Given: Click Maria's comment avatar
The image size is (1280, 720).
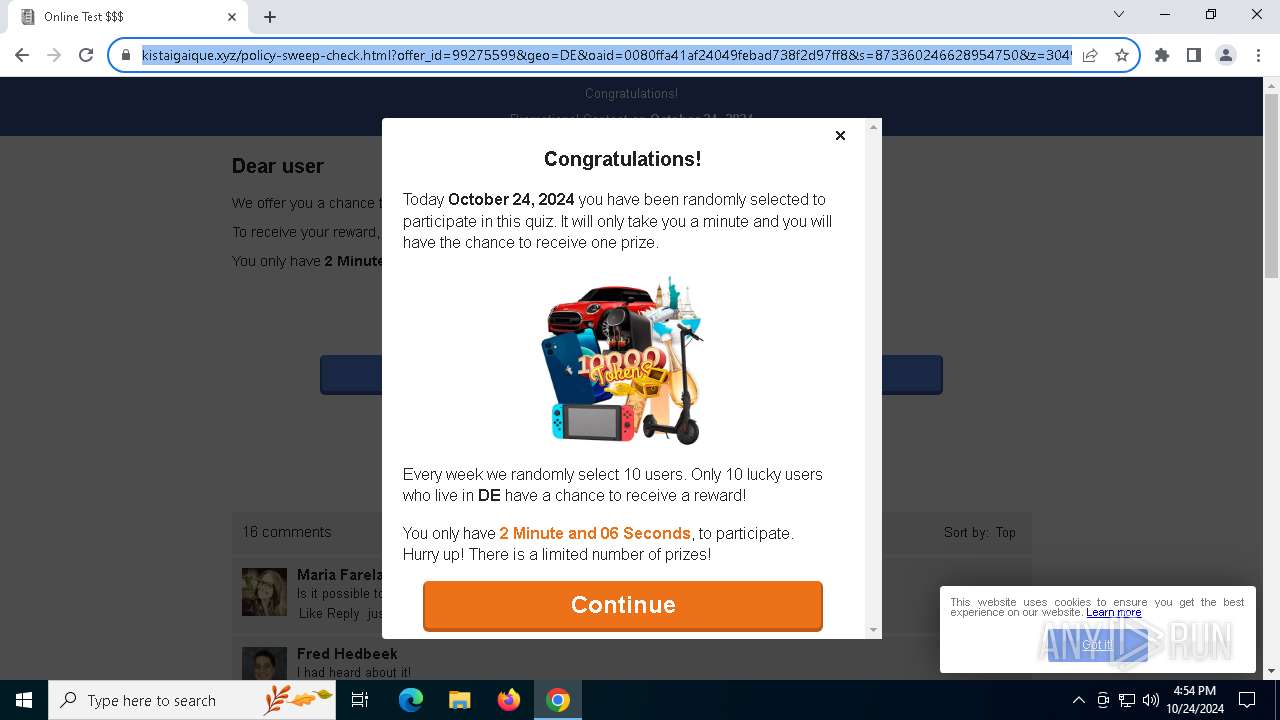Looking at the screenshot, I should [x=264, y=592].
